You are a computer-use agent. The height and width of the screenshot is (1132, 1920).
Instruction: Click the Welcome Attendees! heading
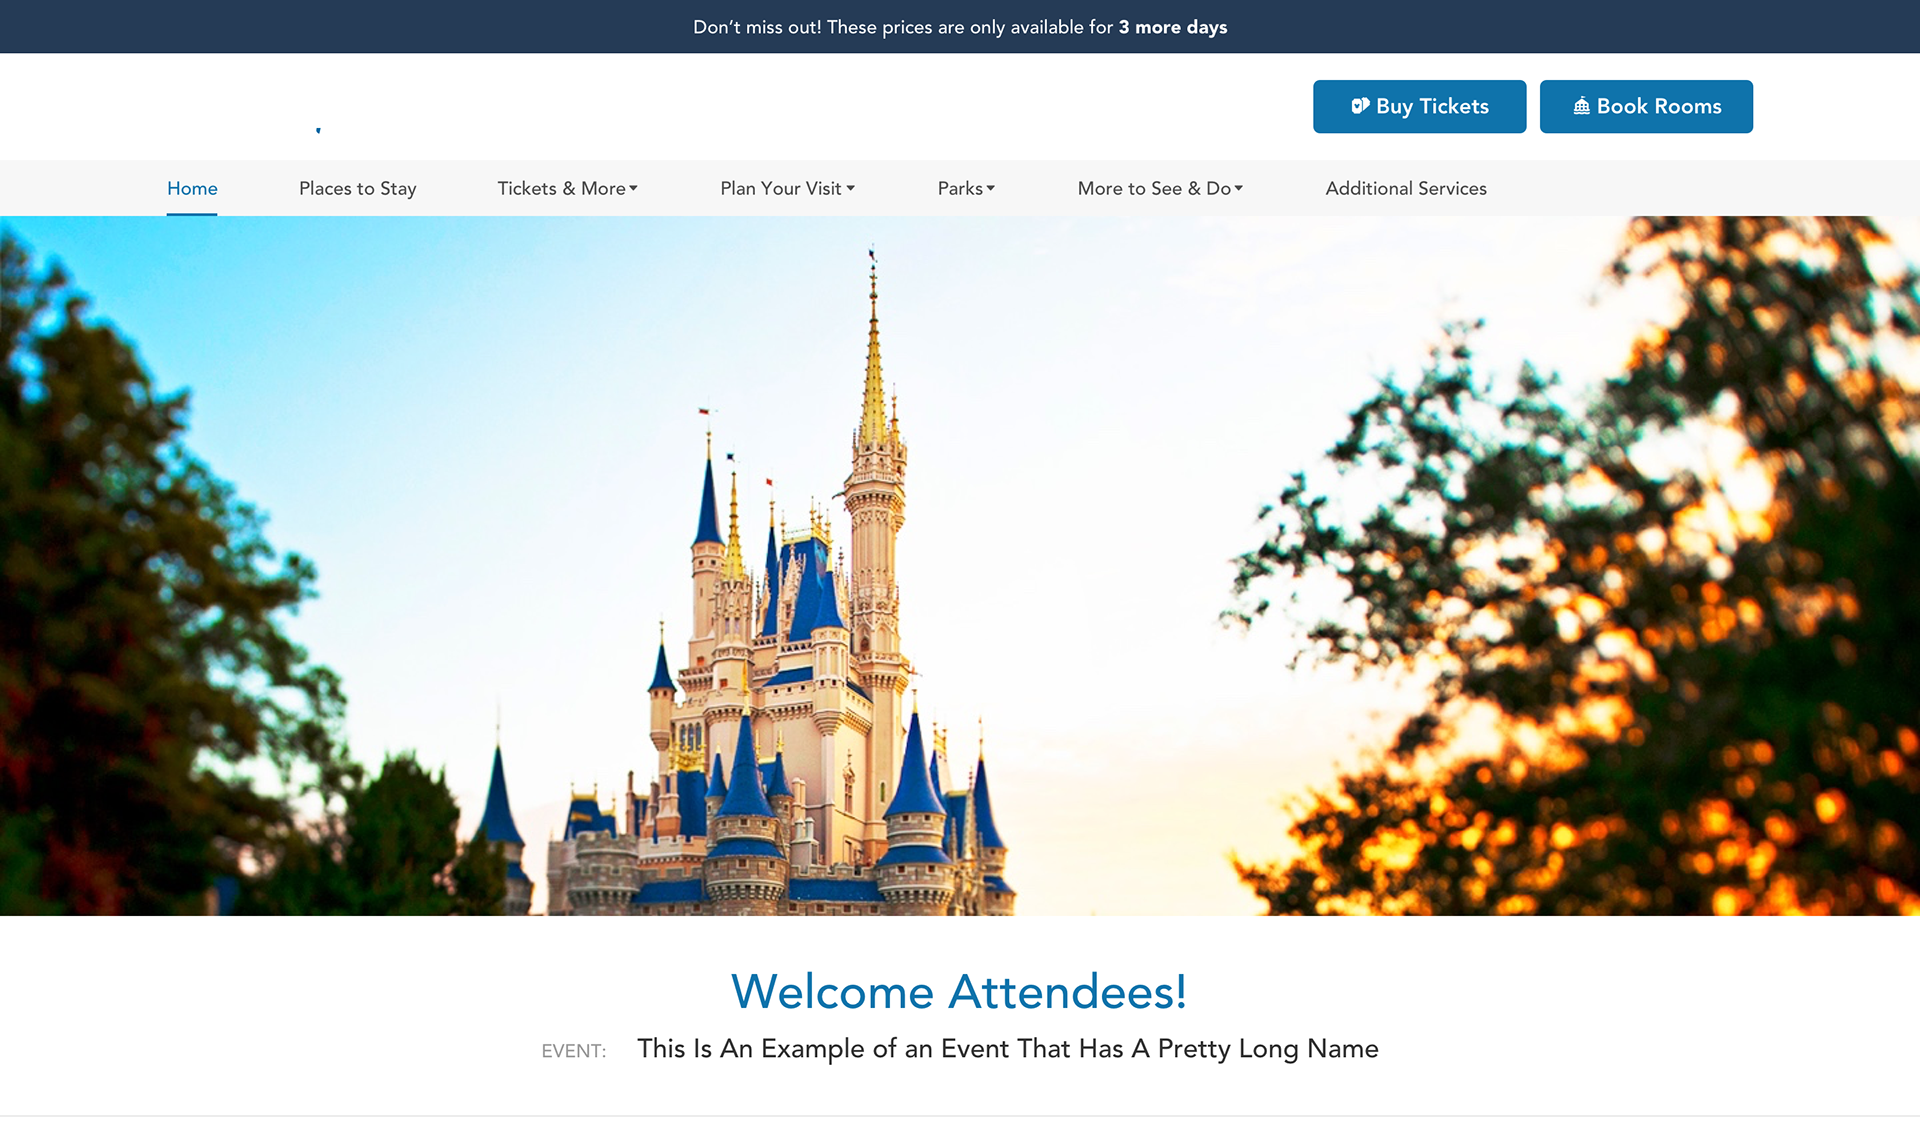(x=959, y=991)
